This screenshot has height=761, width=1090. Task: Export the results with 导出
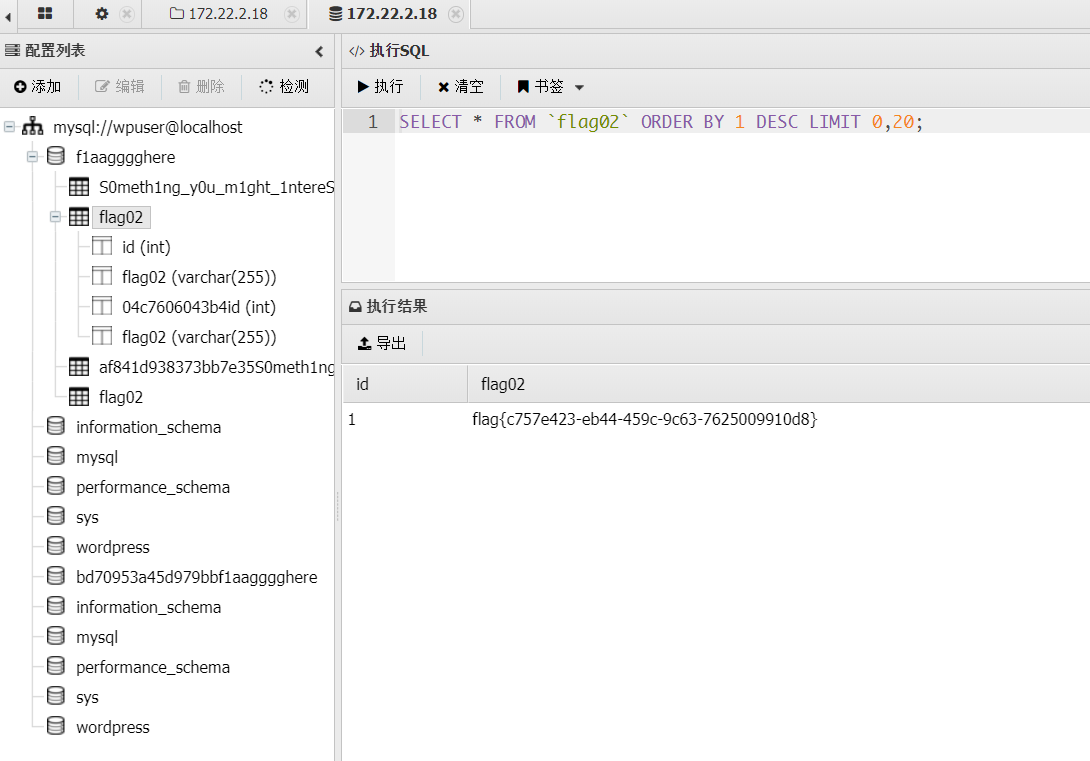click(x=382, y=343)
